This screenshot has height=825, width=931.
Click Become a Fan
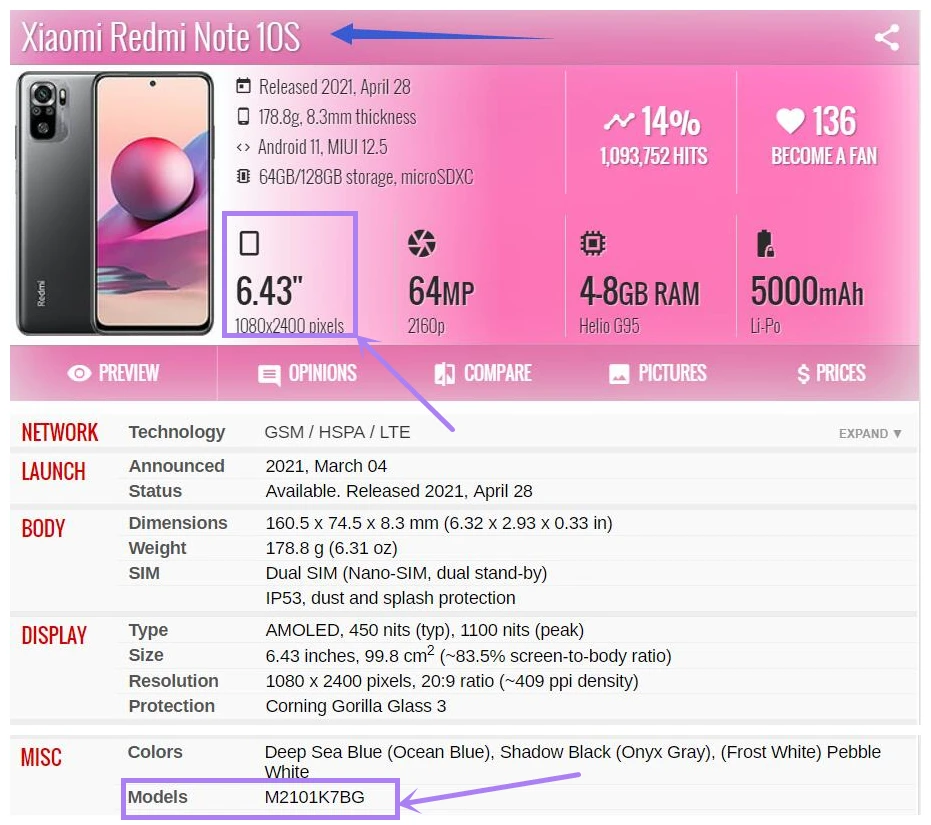[824, 156]
